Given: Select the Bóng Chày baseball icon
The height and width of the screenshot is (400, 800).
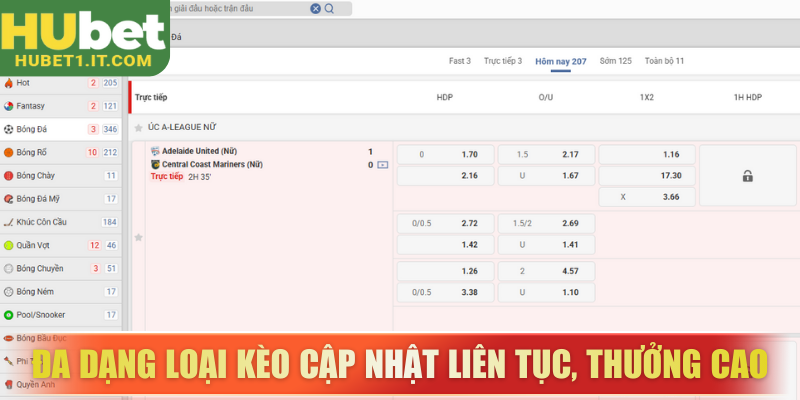Looking at the screenshot, I should point(8,176).
